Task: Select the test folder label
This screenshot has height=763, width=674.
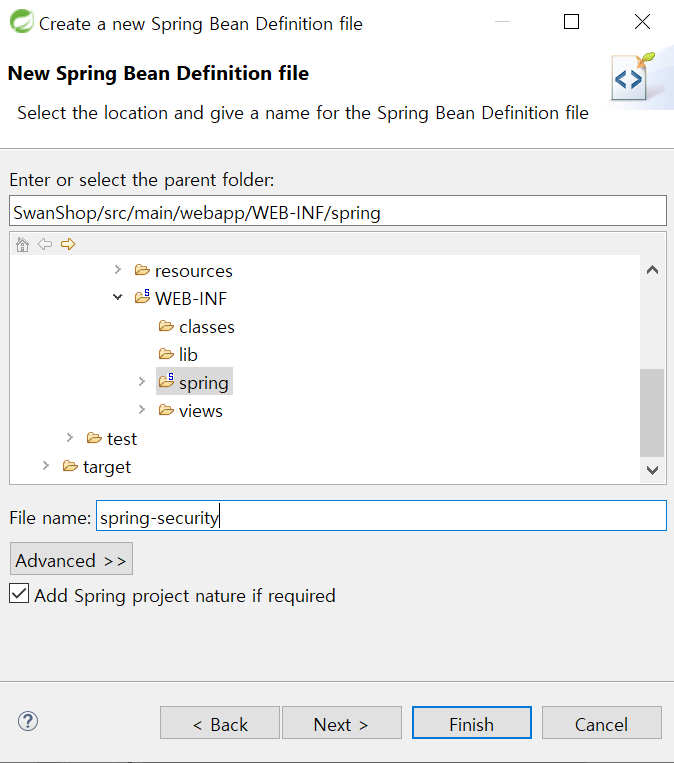Action: click(x=122, y=439)
